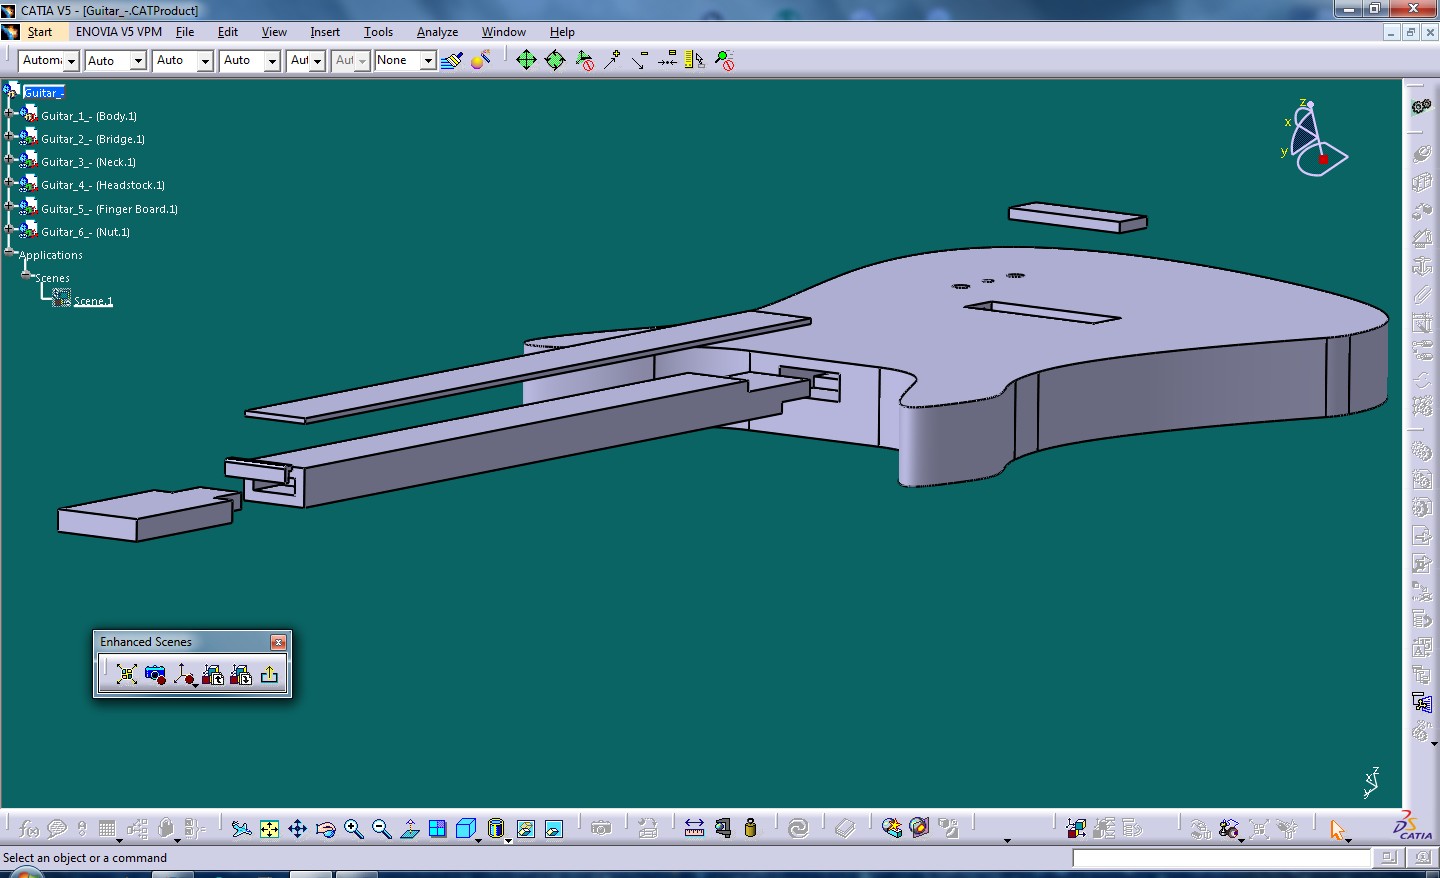1440x878 pixels.
Task: Click the Reset Selected Products axis icon
Action: click(184, 675)
